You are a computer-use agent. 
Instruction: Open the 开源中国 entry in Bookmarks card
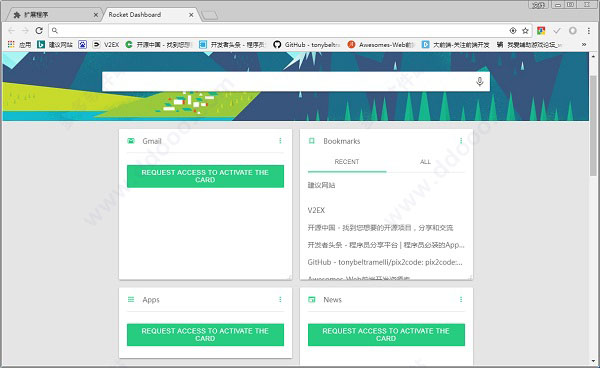(x=380, y=228)
